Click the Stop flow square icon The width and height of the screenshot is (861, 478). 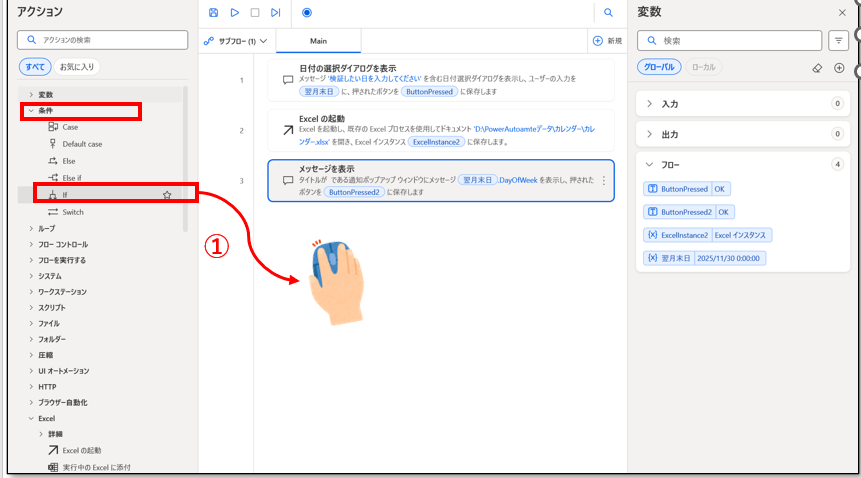[x=255, y=13]
